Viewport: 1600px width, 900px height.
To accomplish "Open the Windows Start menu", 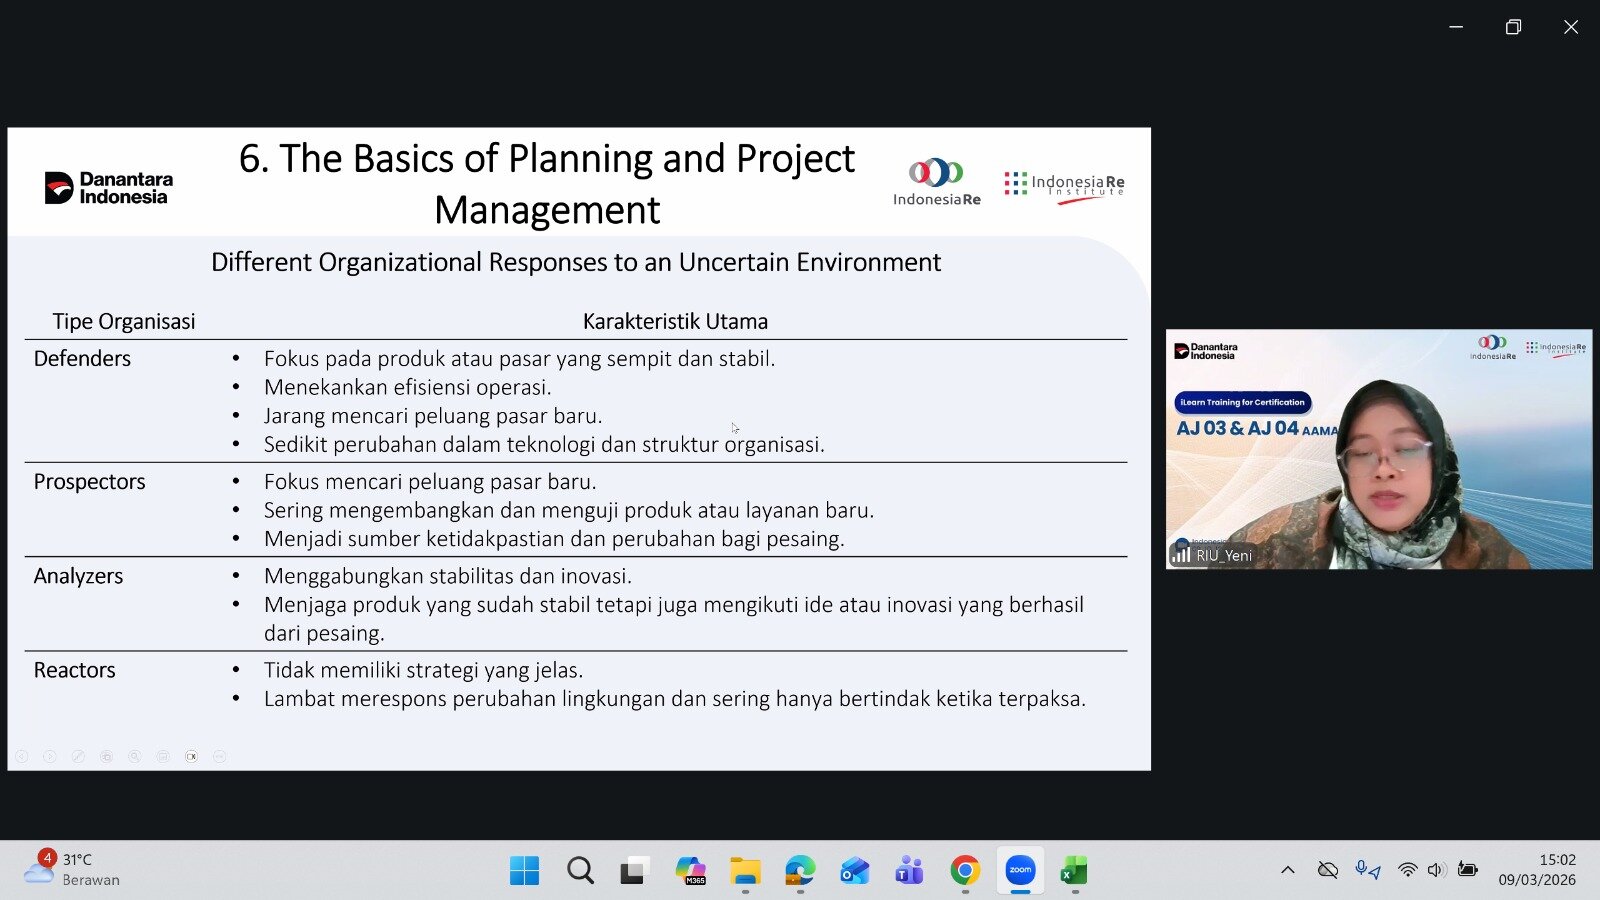I will point(524,871).
